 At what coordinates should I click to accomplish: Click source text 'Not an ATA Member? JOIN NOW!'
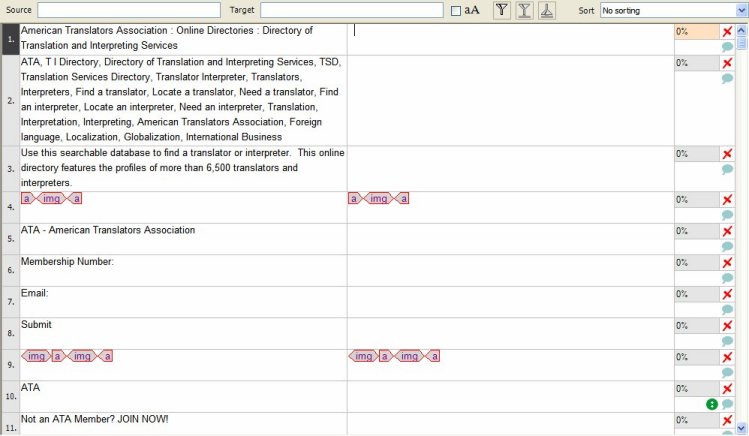(95, 419)
